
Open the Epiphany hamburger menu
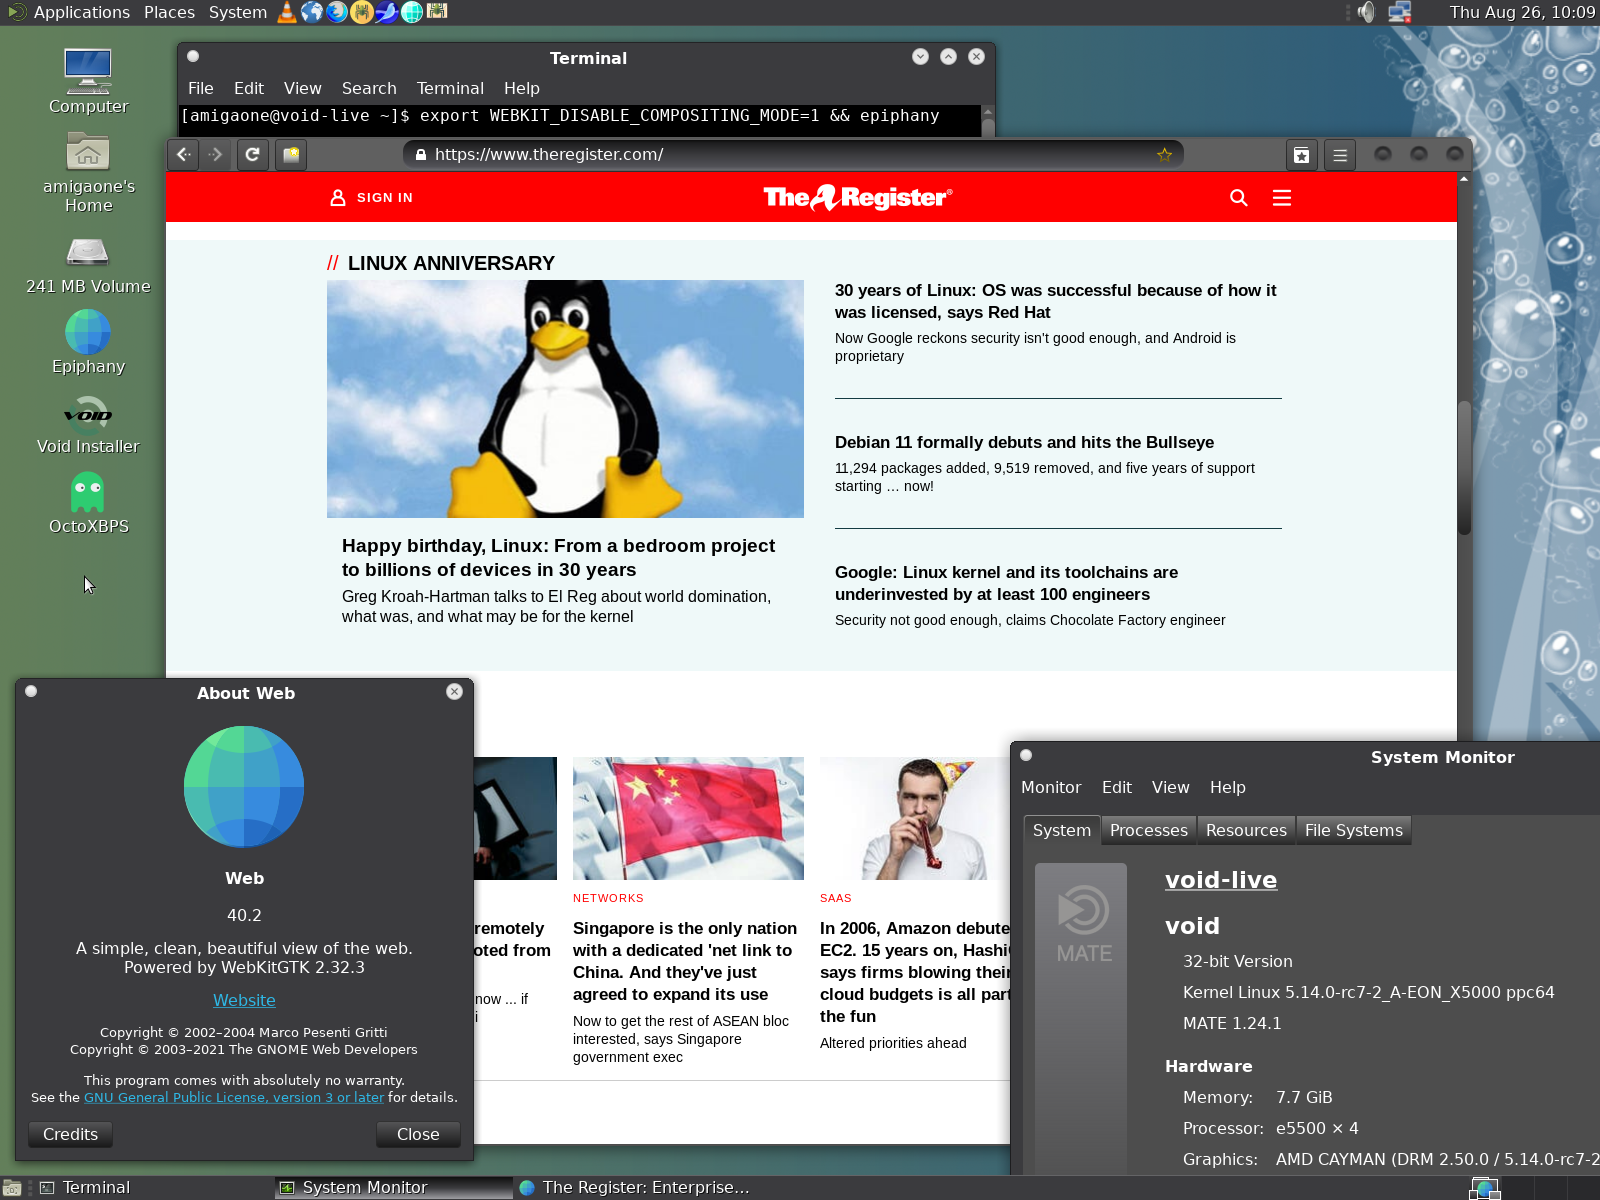tap(1340, 155)
